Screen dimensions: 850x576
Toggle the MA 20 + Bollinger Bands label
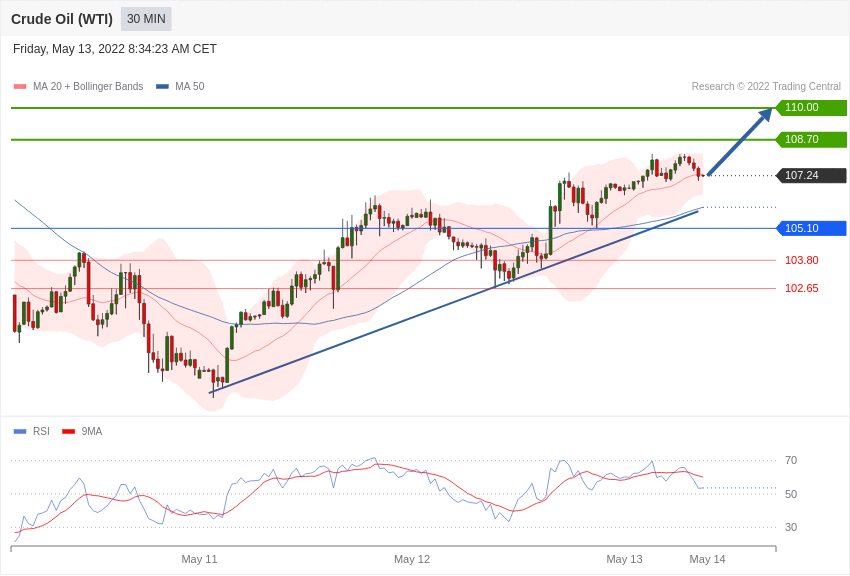(x=88, y=87)
